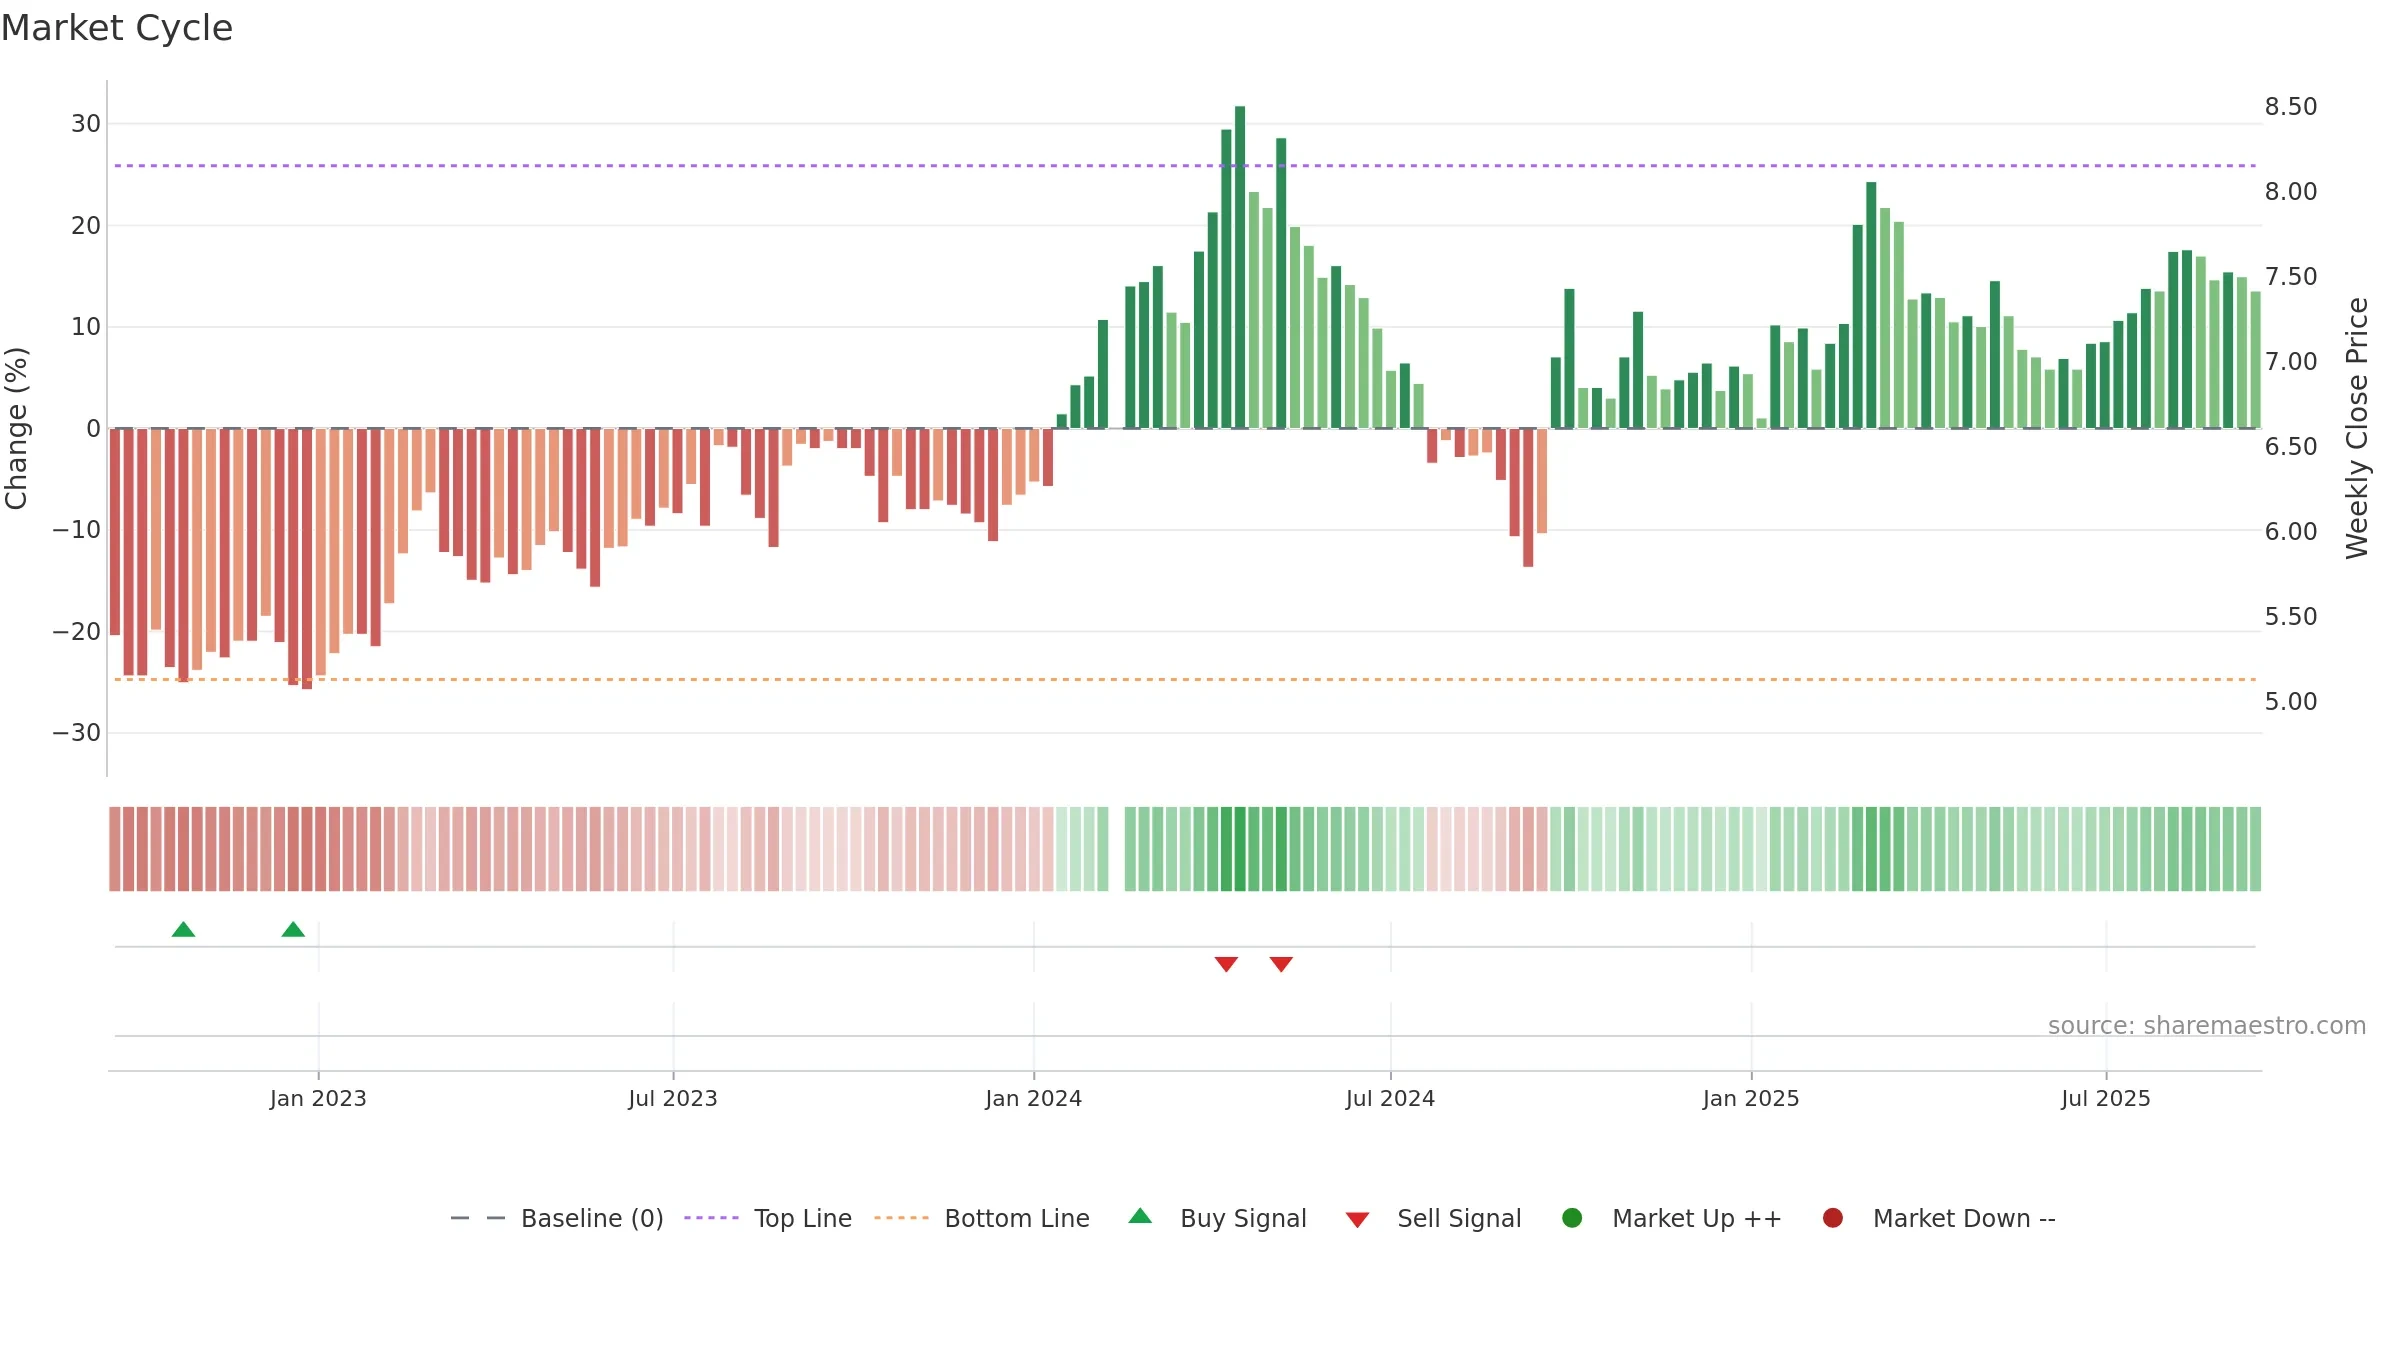The height and width of the screenshot is (1350, 2400).
Task: Toggle the Baseline (0) legend entry
Action: pos(557,1218)
